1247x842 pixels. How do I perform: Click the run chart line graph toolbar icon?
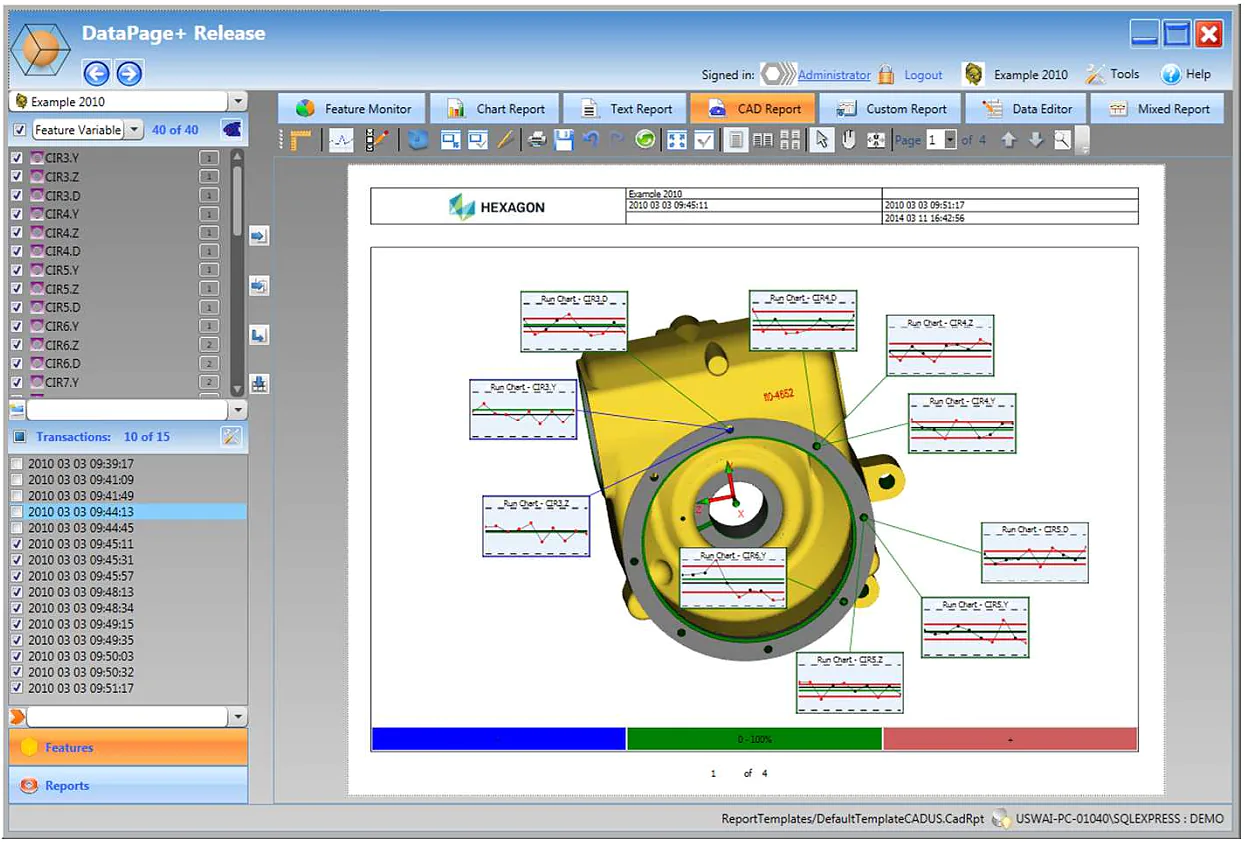[x=341, y=141]
